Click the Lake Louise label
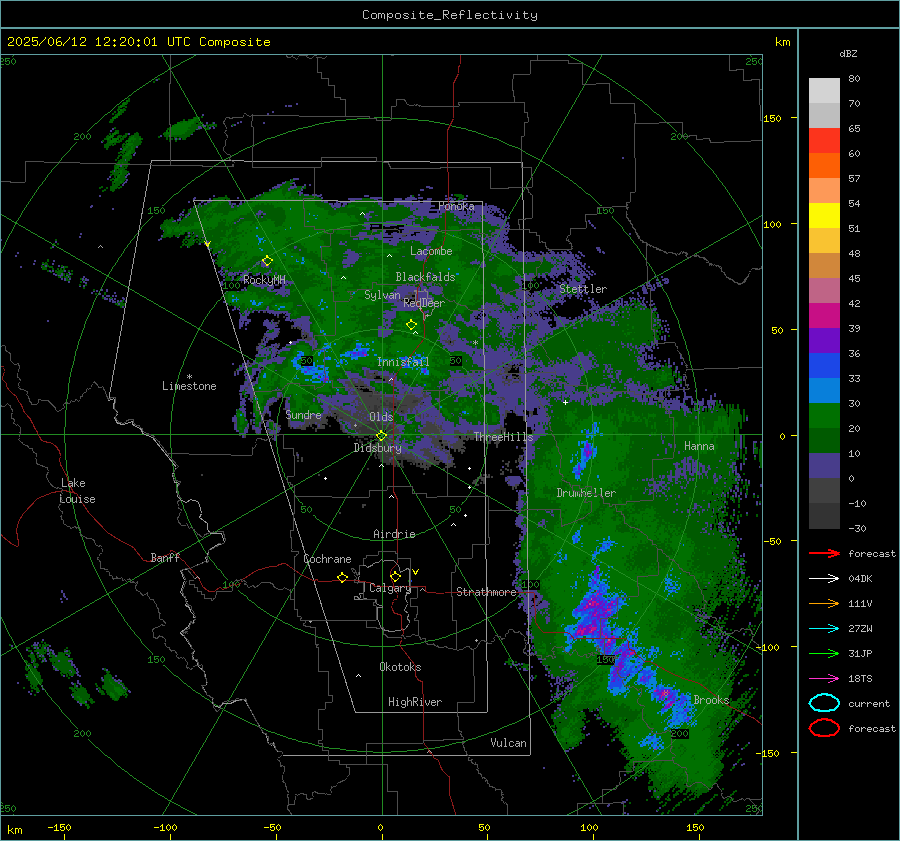The height and width of the screenshot is (841, 900). click(77, 491)
